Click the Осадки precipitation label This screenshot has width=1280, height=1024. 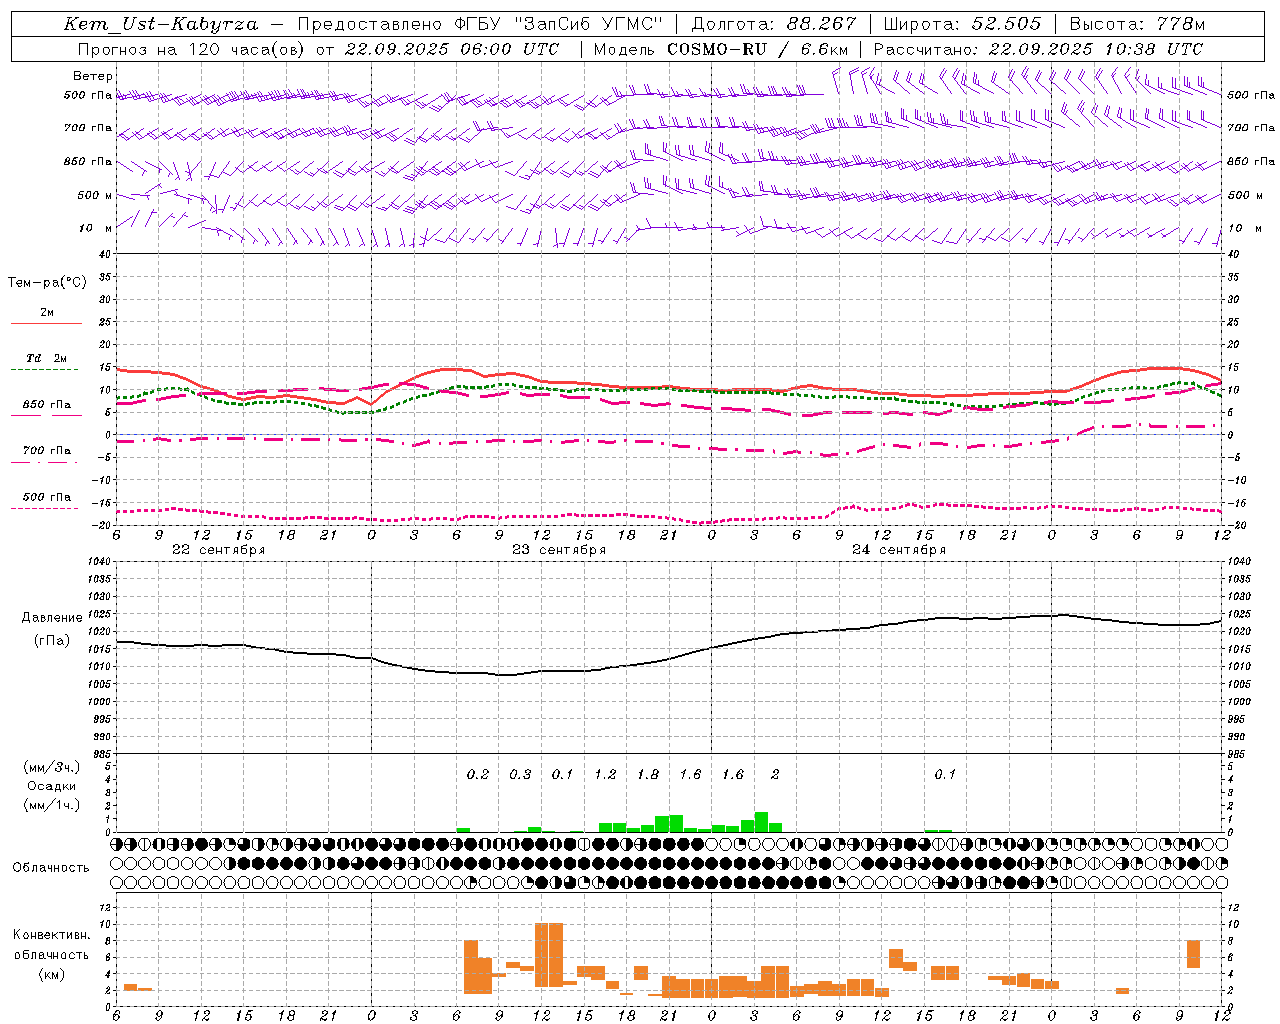pos(52,786)
